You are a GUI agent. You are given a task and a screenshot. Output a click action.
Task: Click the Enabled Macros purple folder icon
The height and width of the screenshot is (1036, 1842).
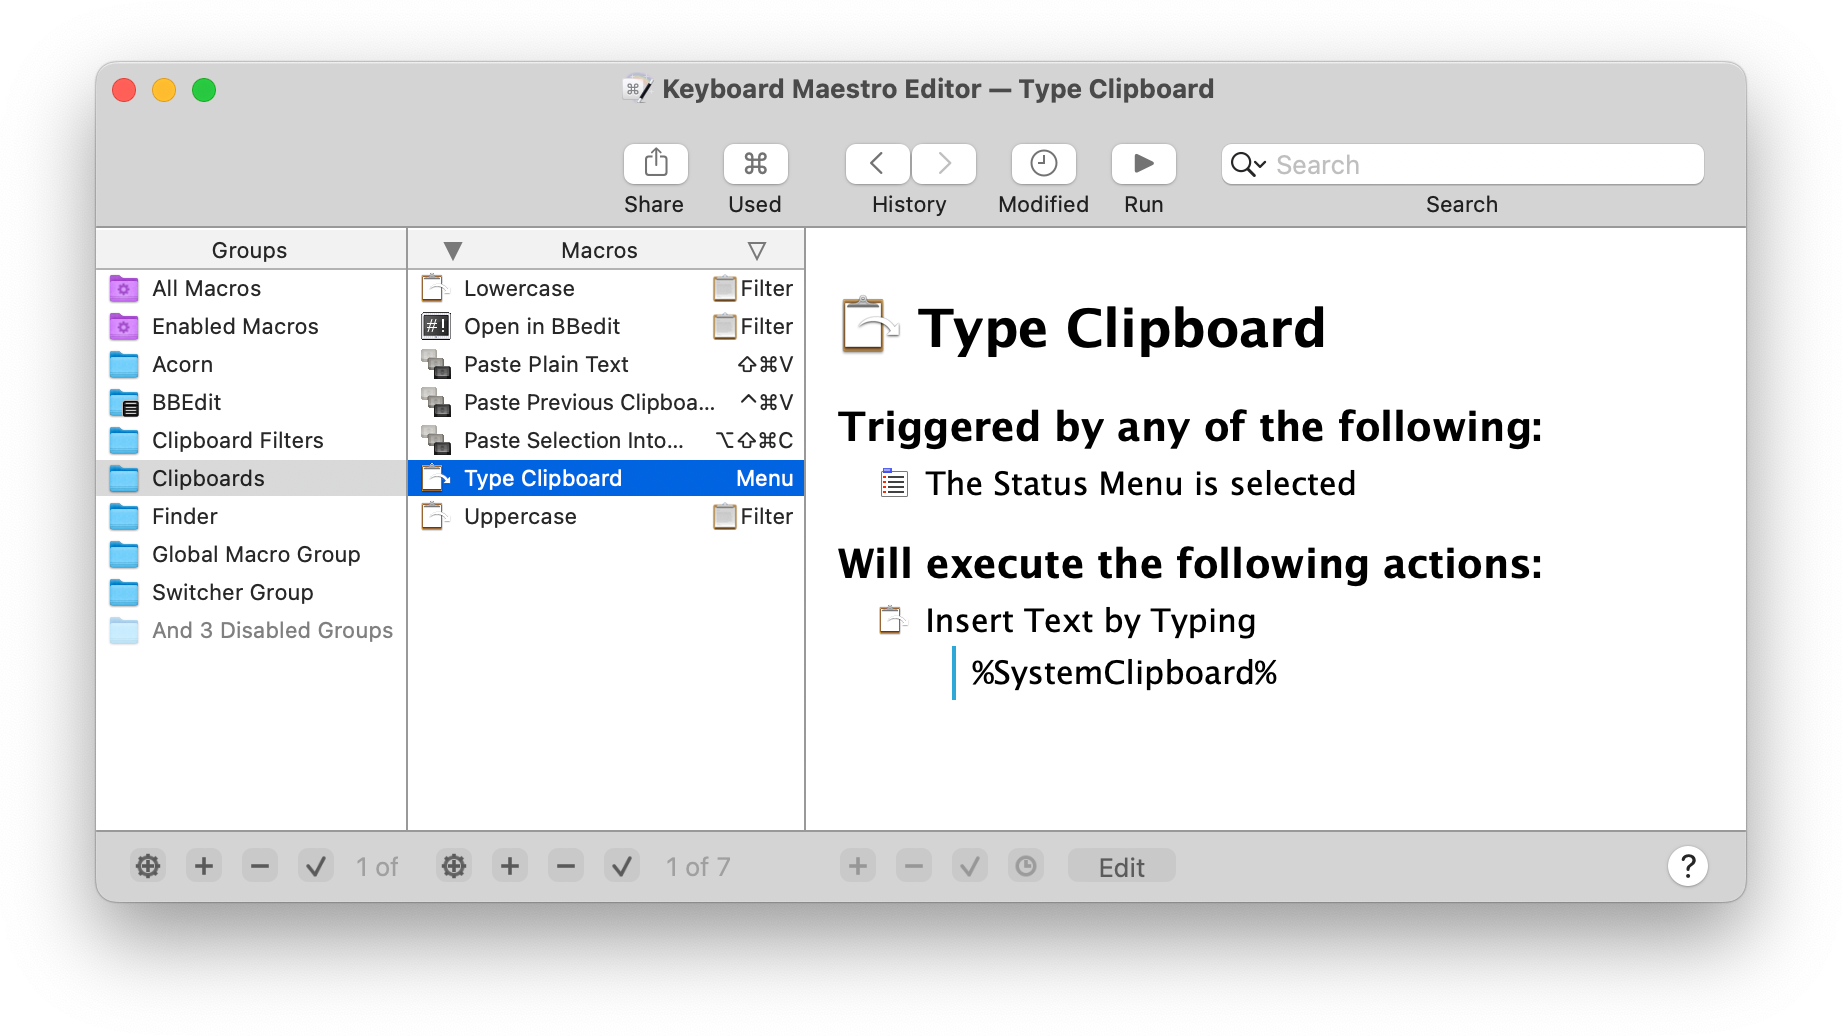(124, 326)
